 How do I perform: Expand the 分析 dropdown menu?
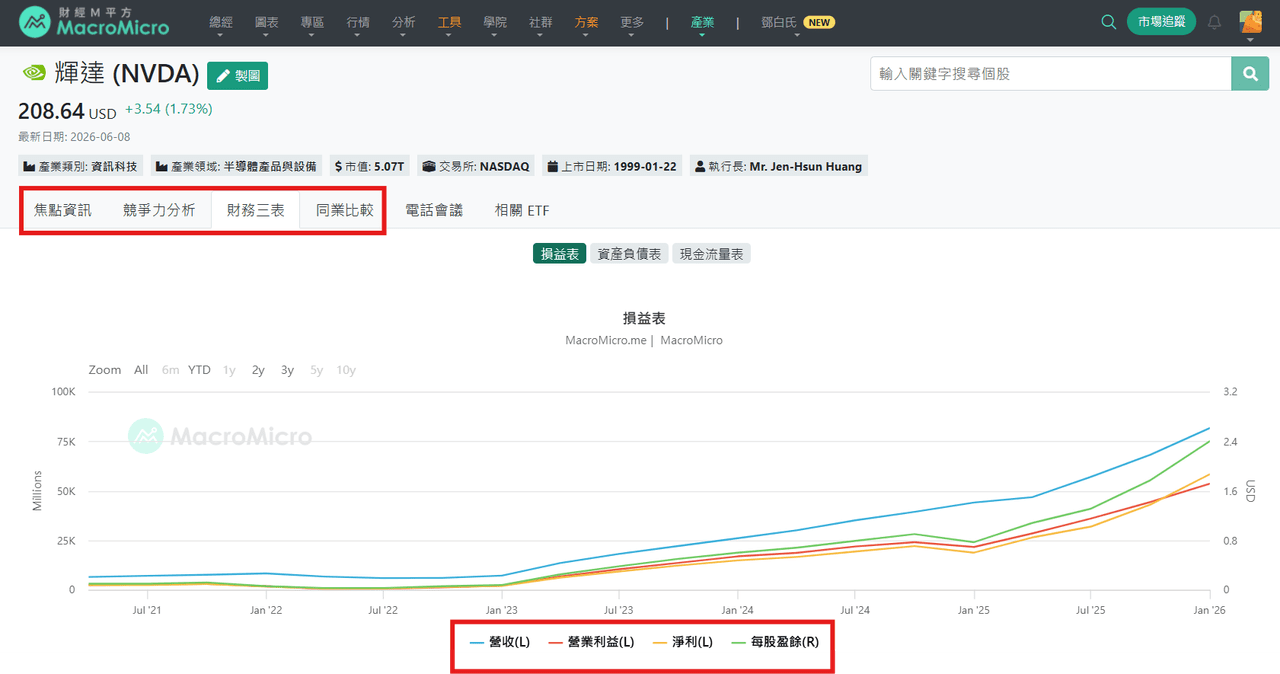click(x=404, y=22)
